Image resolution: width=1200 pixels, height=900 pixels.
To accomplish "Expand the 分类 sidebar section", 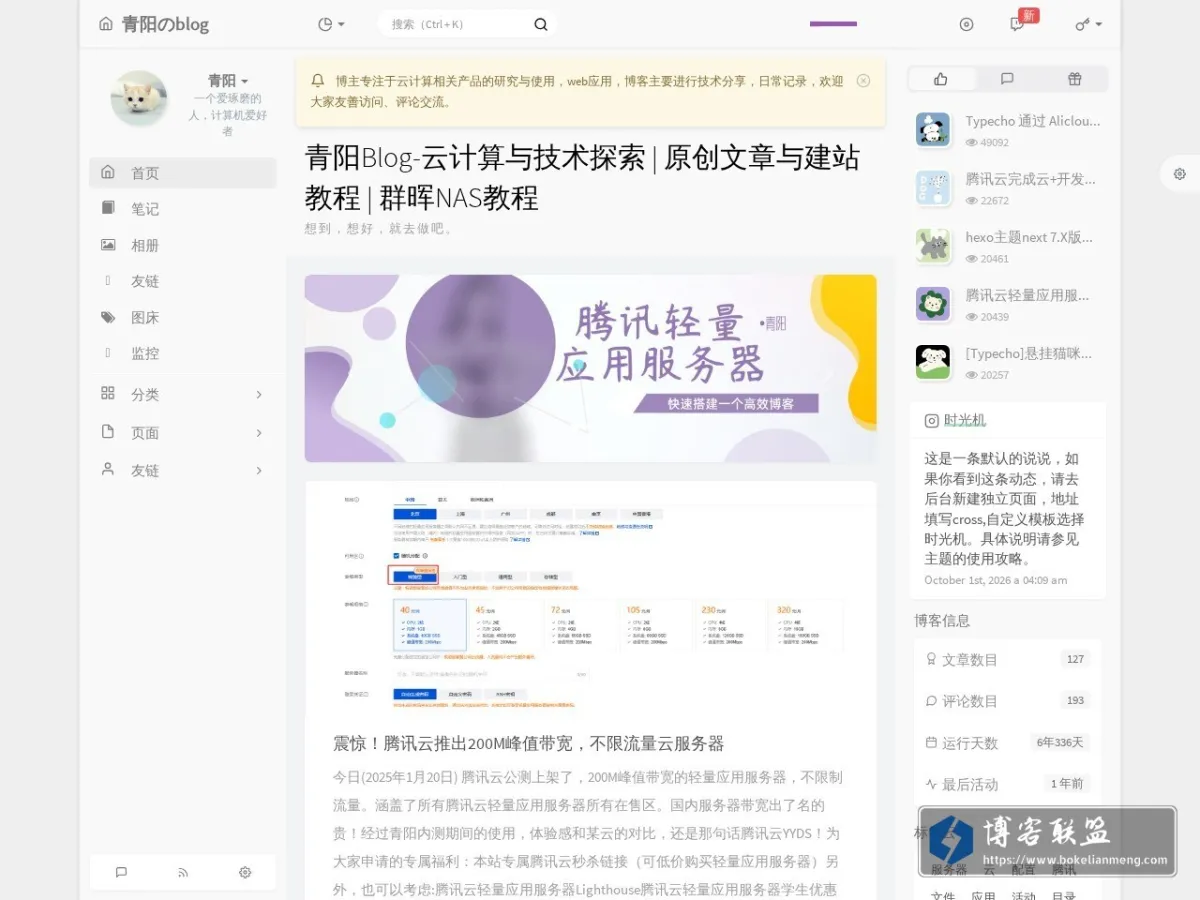I will tap(183, 394).
